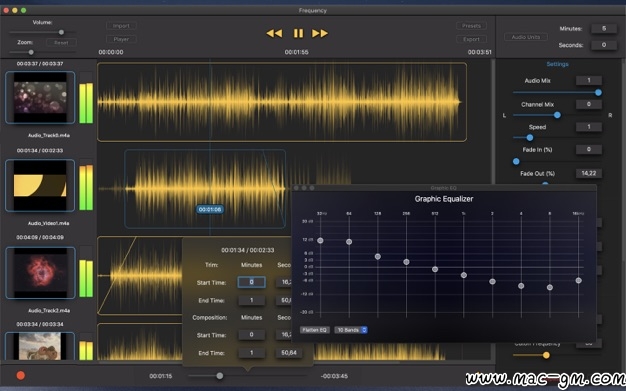Click the Cutoff Frequency slider knob
The image size is (626, 391).
point(546,355)
